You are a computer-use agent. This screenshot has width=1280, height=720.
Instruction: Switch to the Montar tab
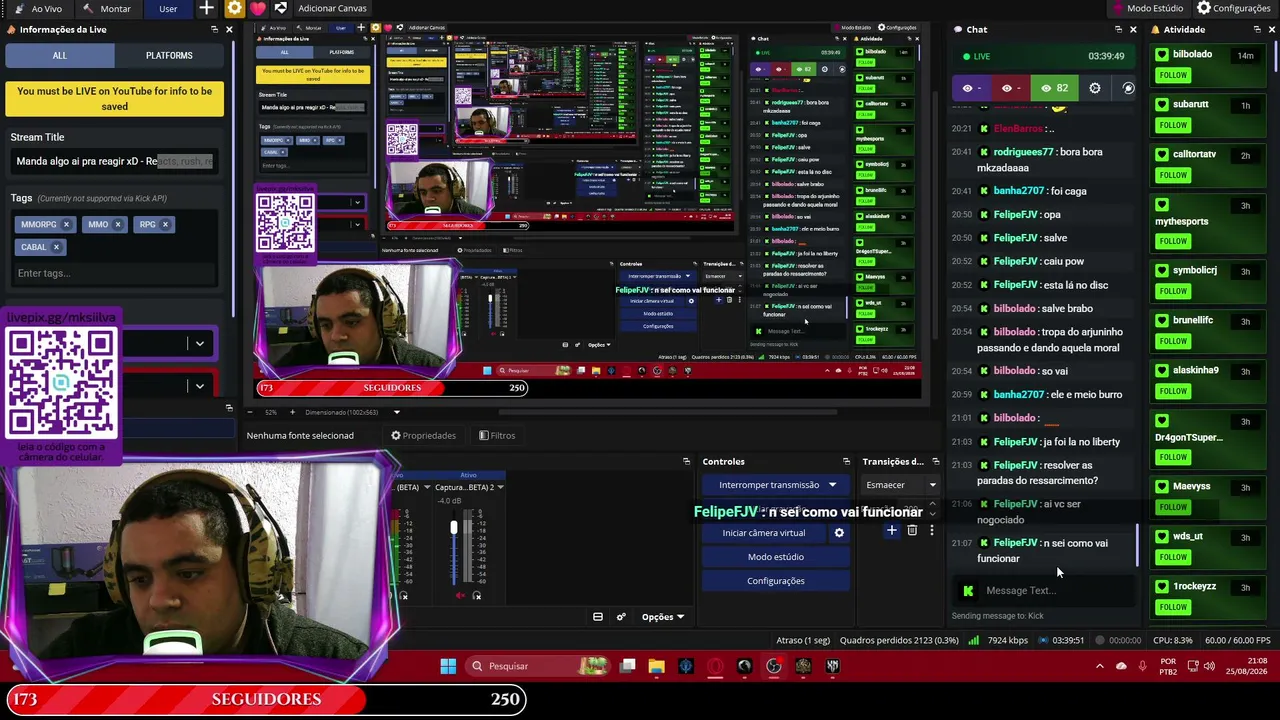click(x=107, y=9)
